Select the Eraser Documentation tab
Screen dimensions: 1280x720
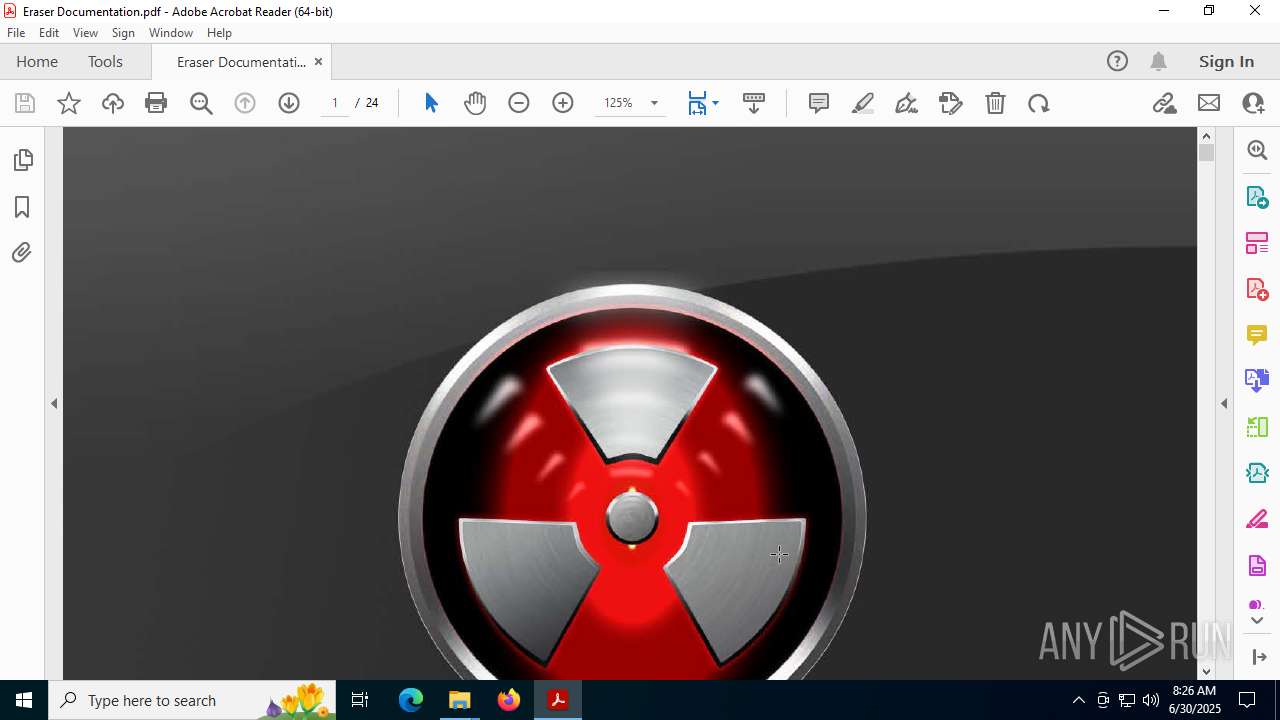(241, 62)
